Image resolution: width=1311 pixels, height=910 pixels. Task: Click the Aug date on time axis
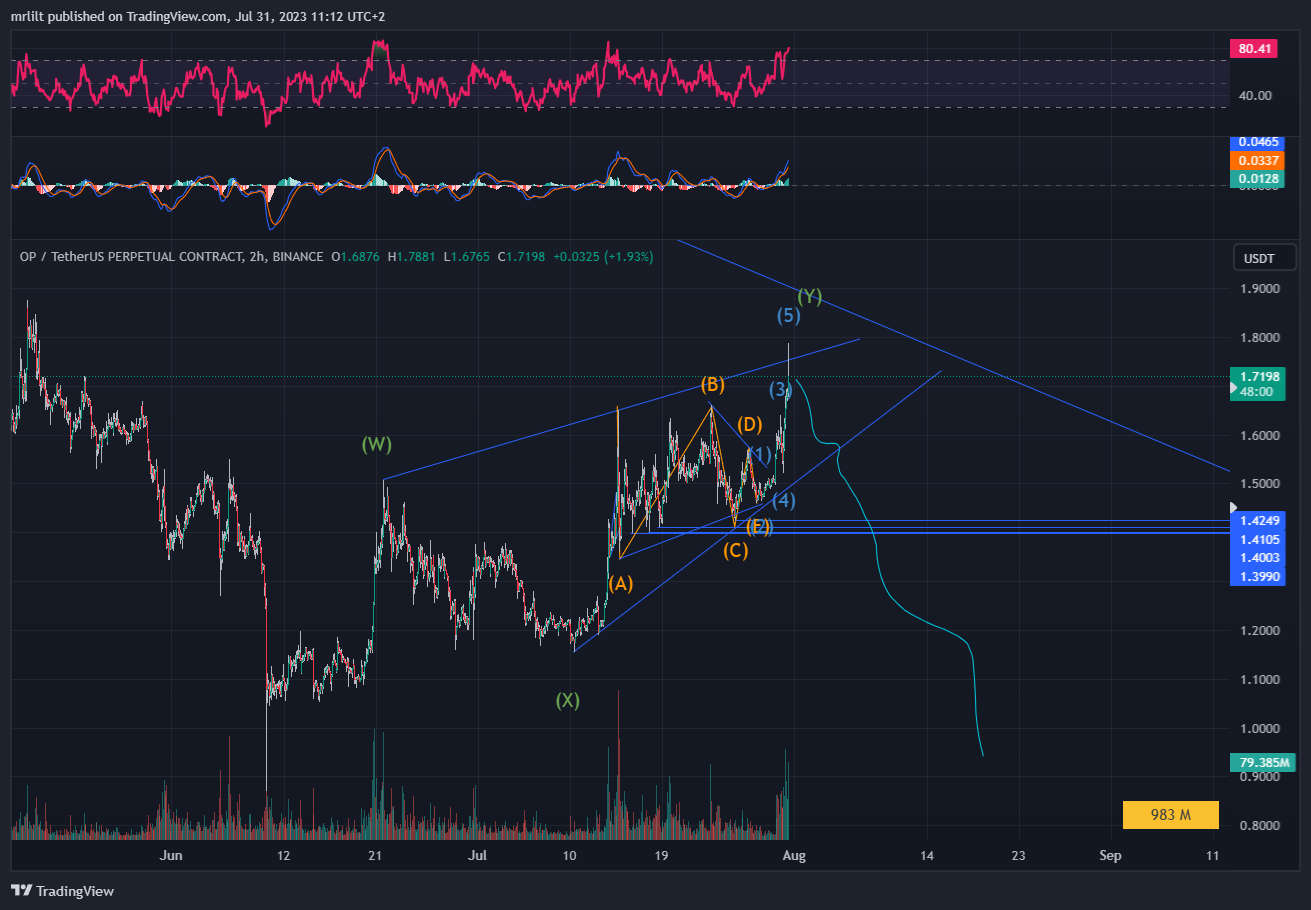(793, 856)
